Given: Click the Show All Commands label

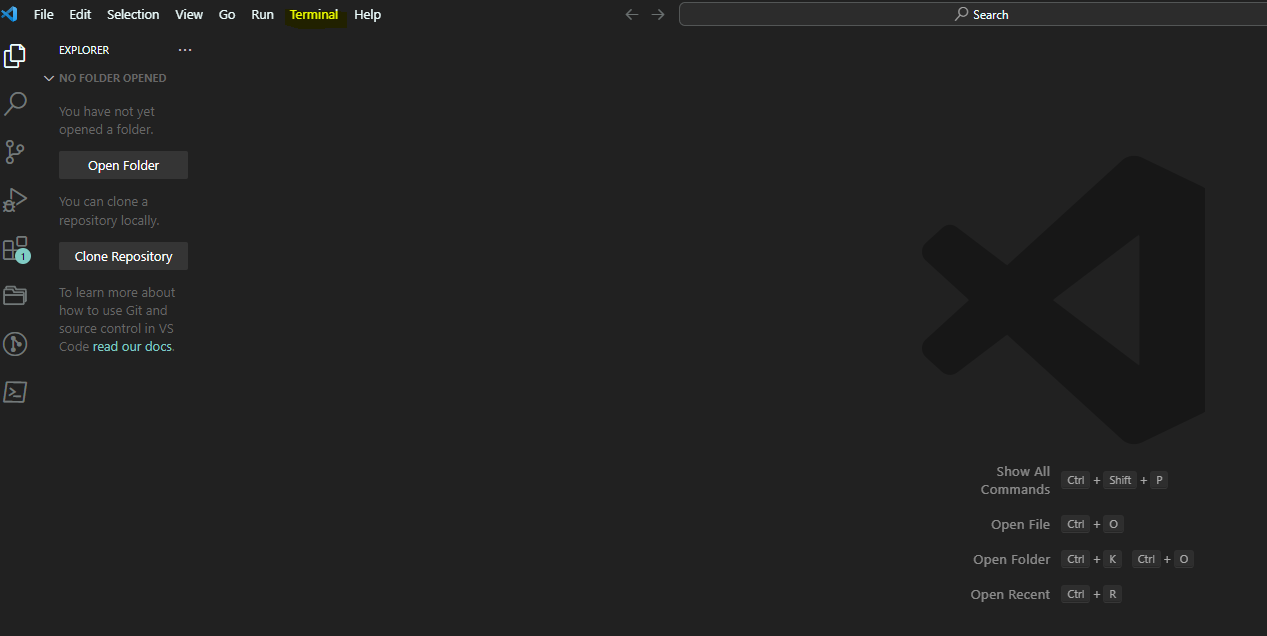Looking at the screenshot, I should coord(1015,480).
